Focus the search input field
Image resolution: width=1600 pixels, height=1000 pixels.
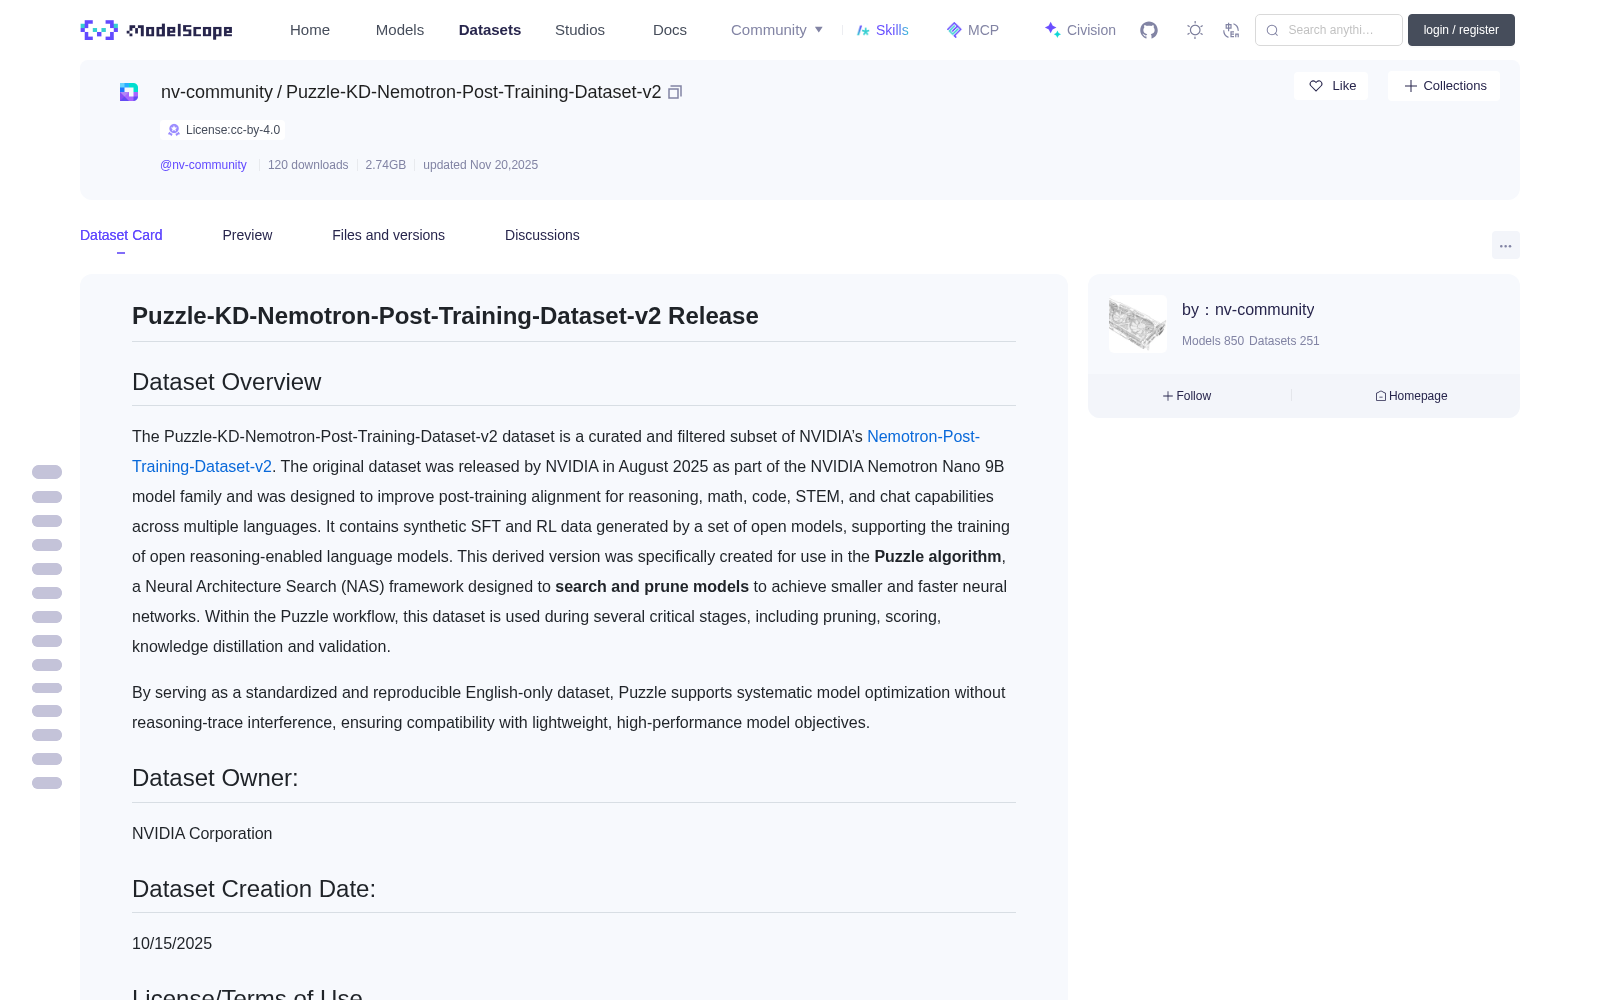1329,30
